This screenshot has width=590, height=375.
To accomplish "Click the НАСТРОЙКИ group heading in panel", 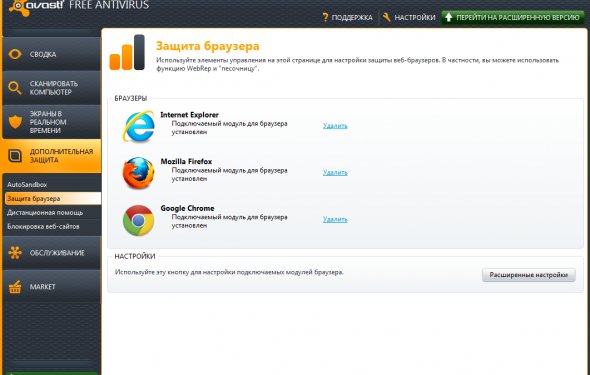I will (135, 256).
